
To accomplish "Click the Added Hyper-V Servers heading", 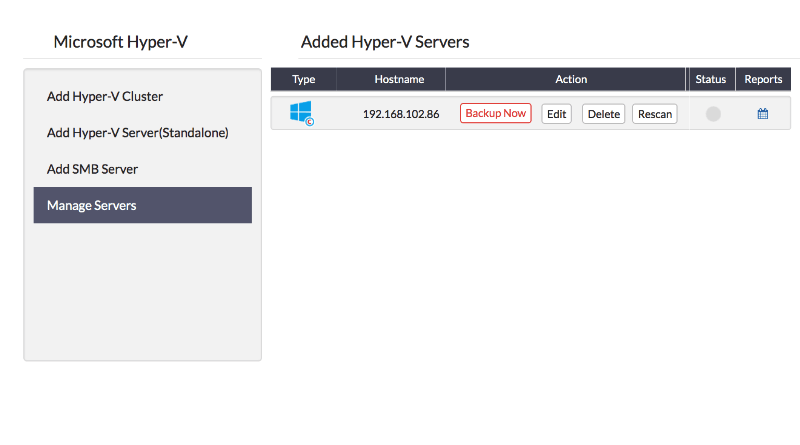I will [x=385, y=42].
